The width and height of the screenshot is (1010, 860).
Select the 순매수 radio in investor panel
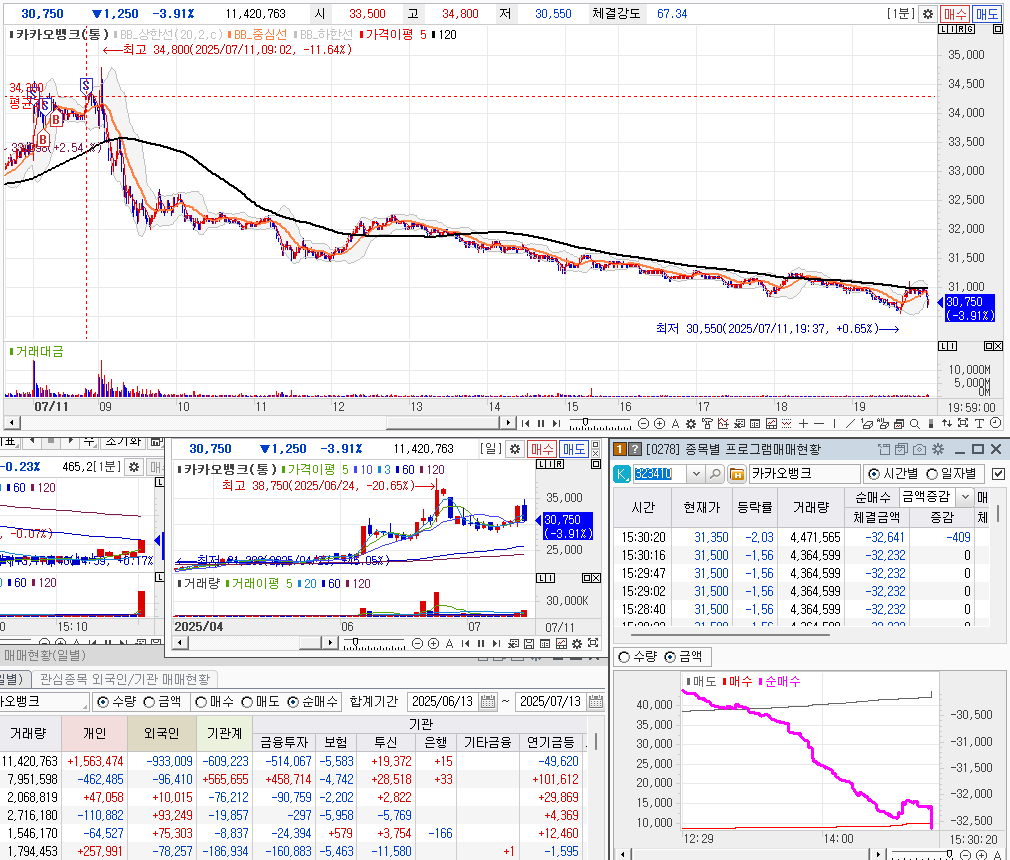pyautogui.click(x=293, y=702)
